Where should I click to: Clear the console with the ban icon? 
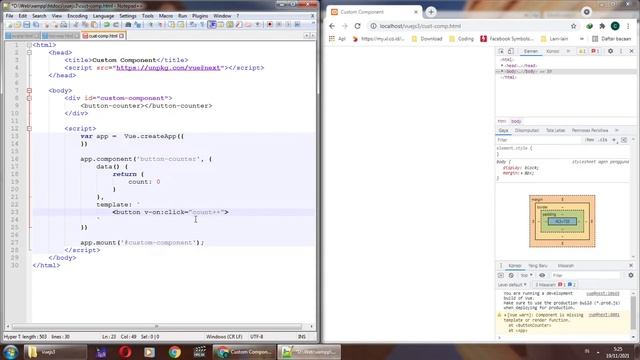[511, 276]
